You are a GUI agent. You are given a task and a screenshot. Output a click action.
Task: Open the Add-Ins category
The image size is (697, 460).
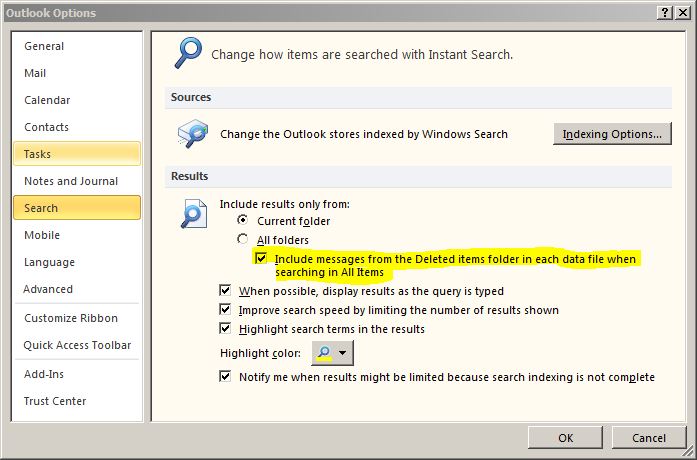point(77,374)
